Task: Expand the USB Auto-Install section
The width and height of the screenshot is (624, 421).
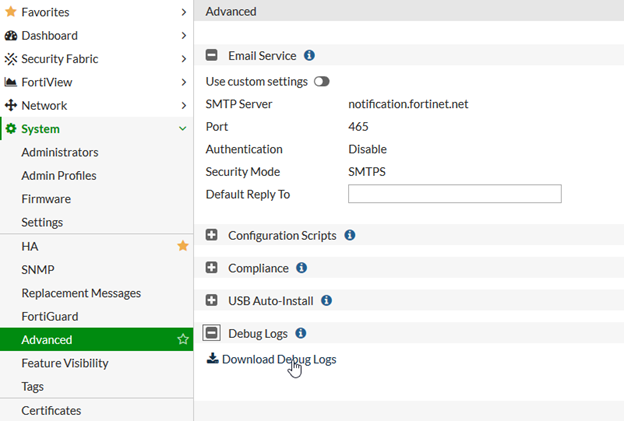Action: point(212,300)
